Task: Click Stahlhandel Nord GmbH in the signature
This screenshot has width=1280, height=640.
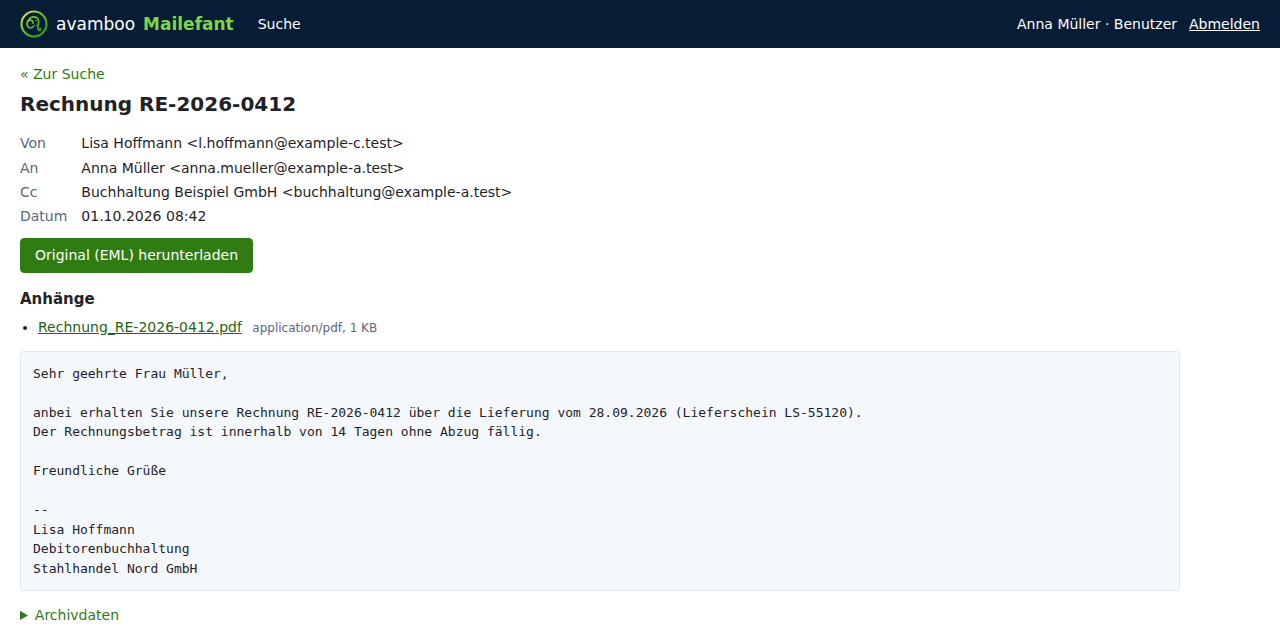Action: click(115, 569)
